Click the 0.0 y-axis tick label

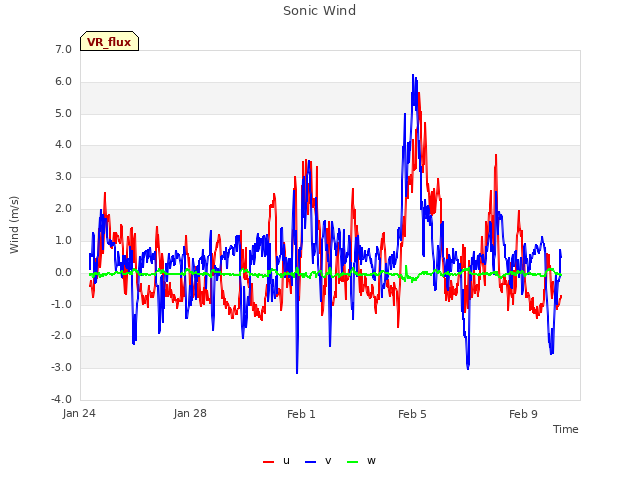pyautogui.click(x=63, y=272)
